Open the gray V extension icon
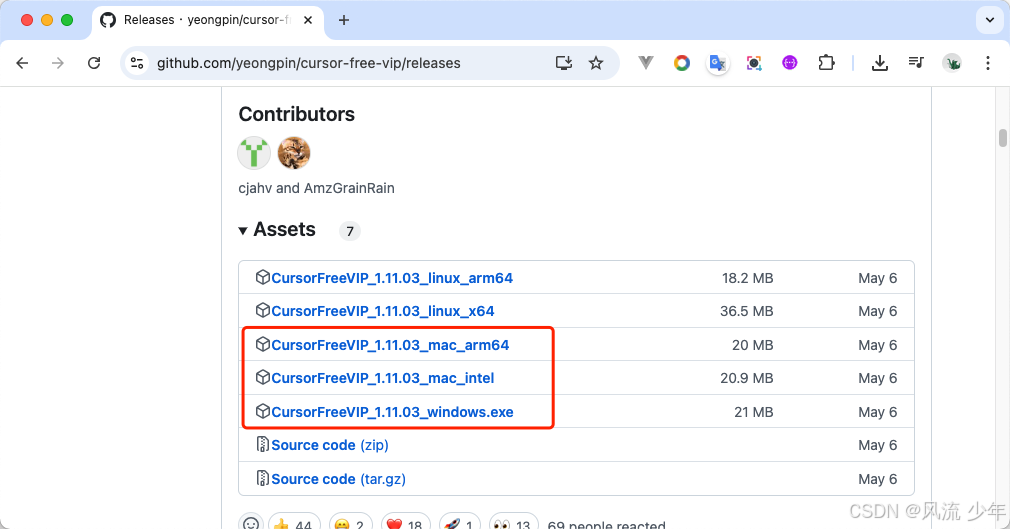Screen dimensions: 1010x529 click(645, 63)
